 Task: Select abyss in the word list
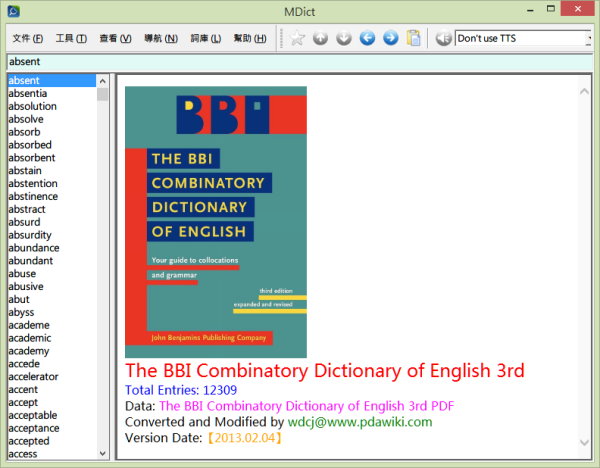[21, 312]
